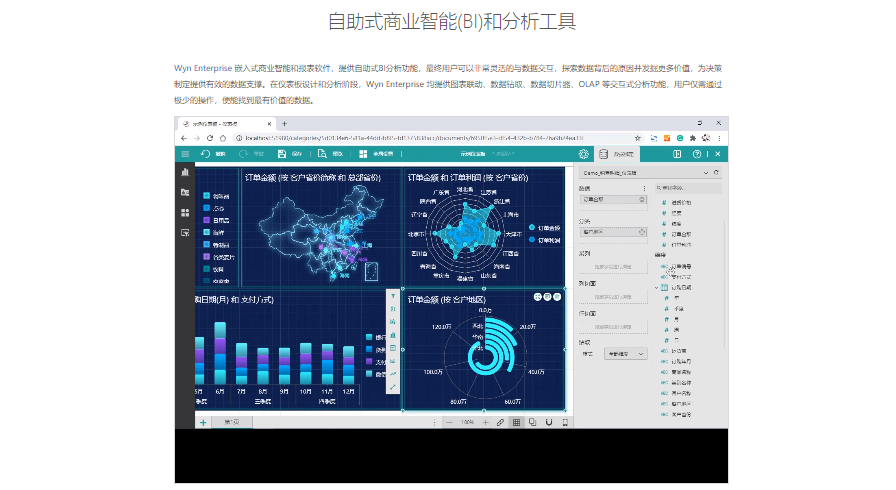
Task: Toggle the 订单利润 legend item on the radar chart
Action: [x=545, y=240]
